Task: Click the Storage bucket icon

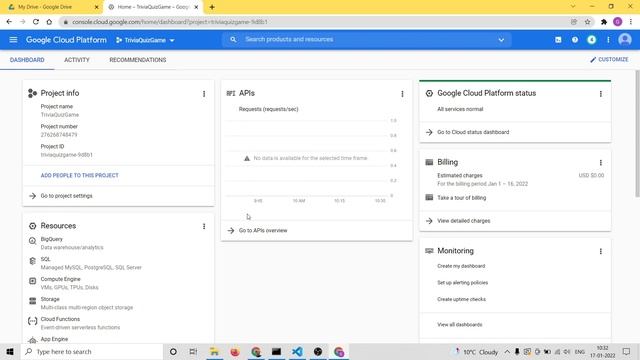Action: tap(33, 301)
